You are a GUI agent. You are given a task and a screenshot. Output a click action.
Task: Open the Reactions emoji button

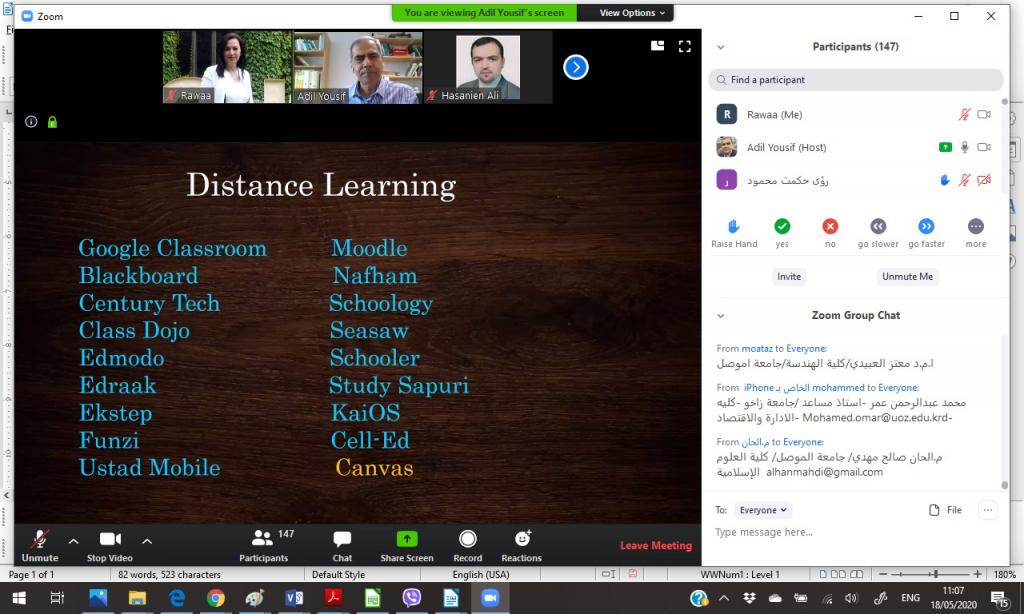point(521,540)
